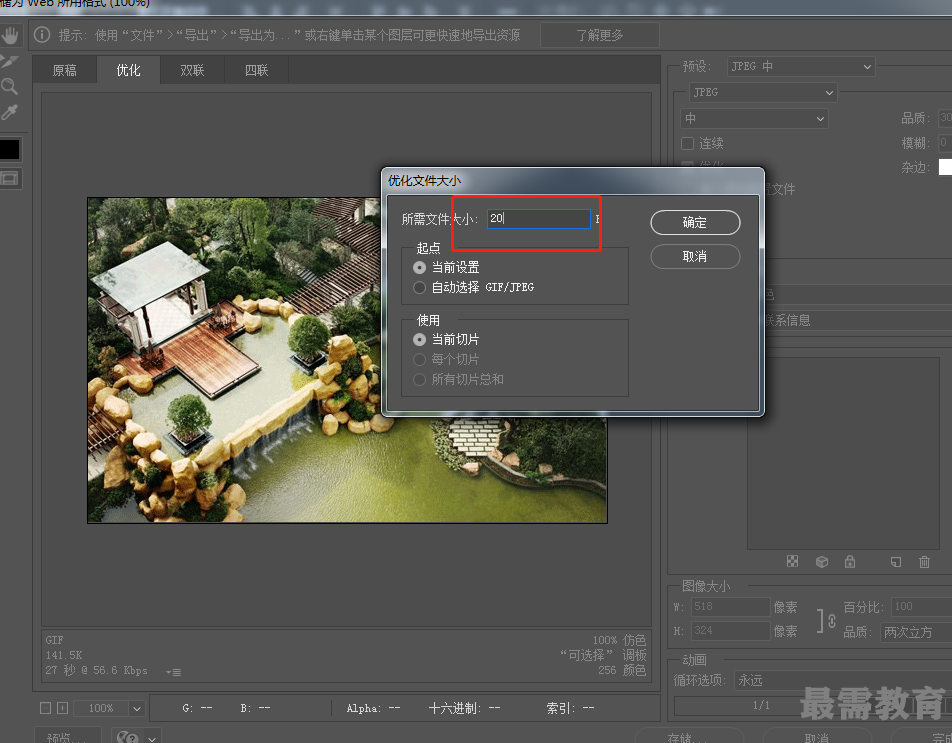Screen dimensions: 952x743
Task: Click the web-shift cube icon
Action: click(821, 561)
